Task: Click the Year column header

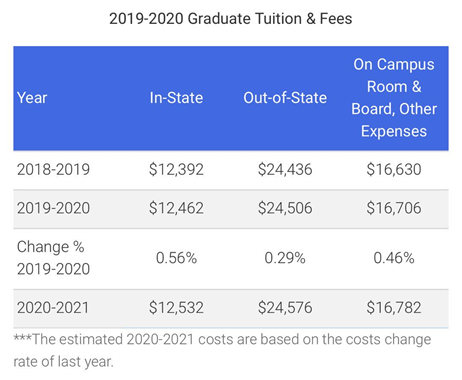Action: click(x=32, y=98)
